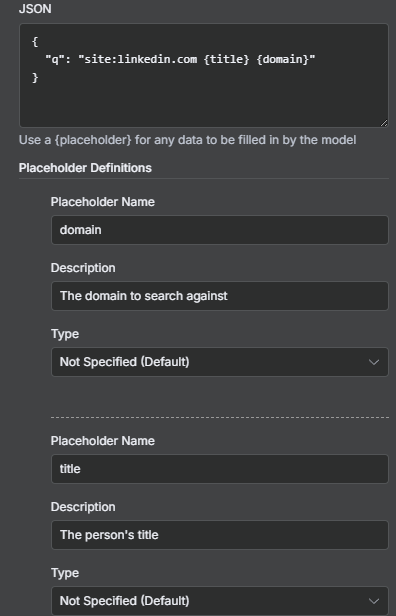396x616 pixels.
Task: Click the chevron arrow on title's Type dropdown
Action: (374, 601)
